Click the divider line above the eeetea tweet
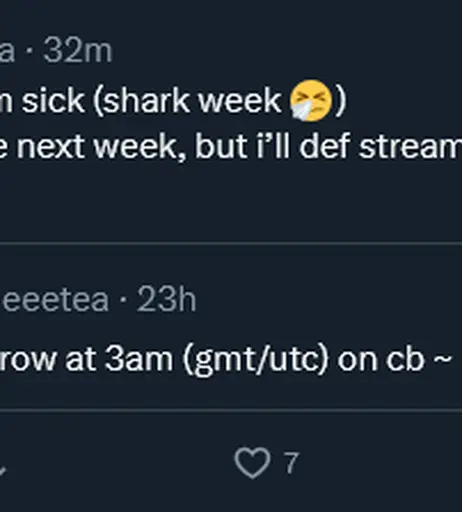 tap(231, 244)
